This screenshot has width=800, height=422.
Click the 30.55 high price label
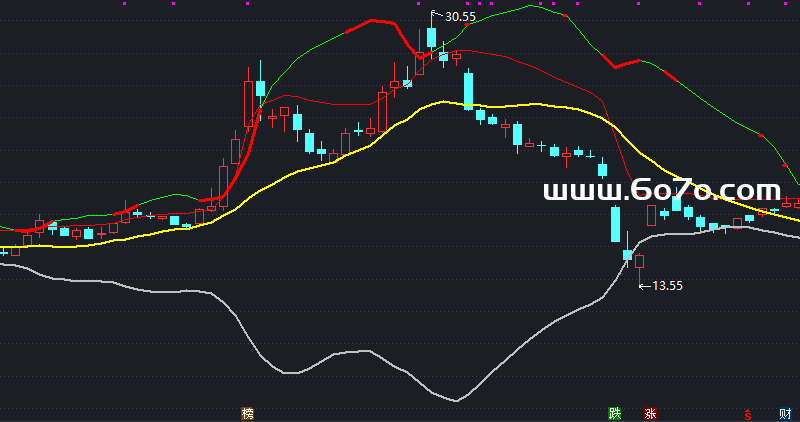point(460,17)
